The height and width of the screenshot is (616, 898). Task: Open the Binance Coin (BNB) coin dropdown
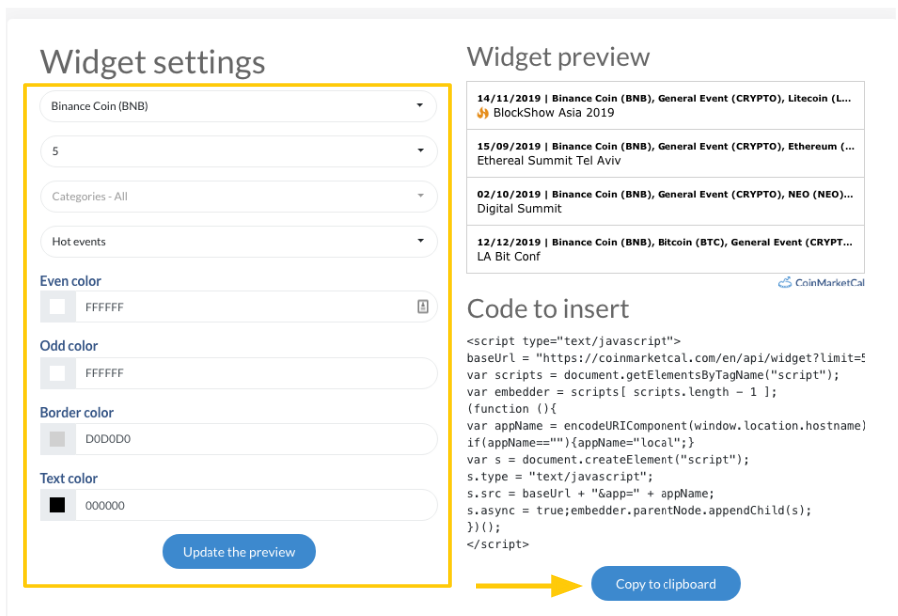coord(238,106)
